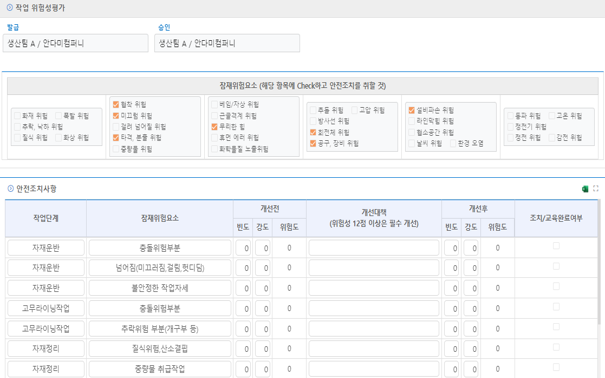Image resolution: width=605 pixels, height=378 pixels.
Task: Click the 넘어짐(미끄러짐,걸림,헛디딤) hazard field
Action: pyautogui.click(x=160, y=268)
